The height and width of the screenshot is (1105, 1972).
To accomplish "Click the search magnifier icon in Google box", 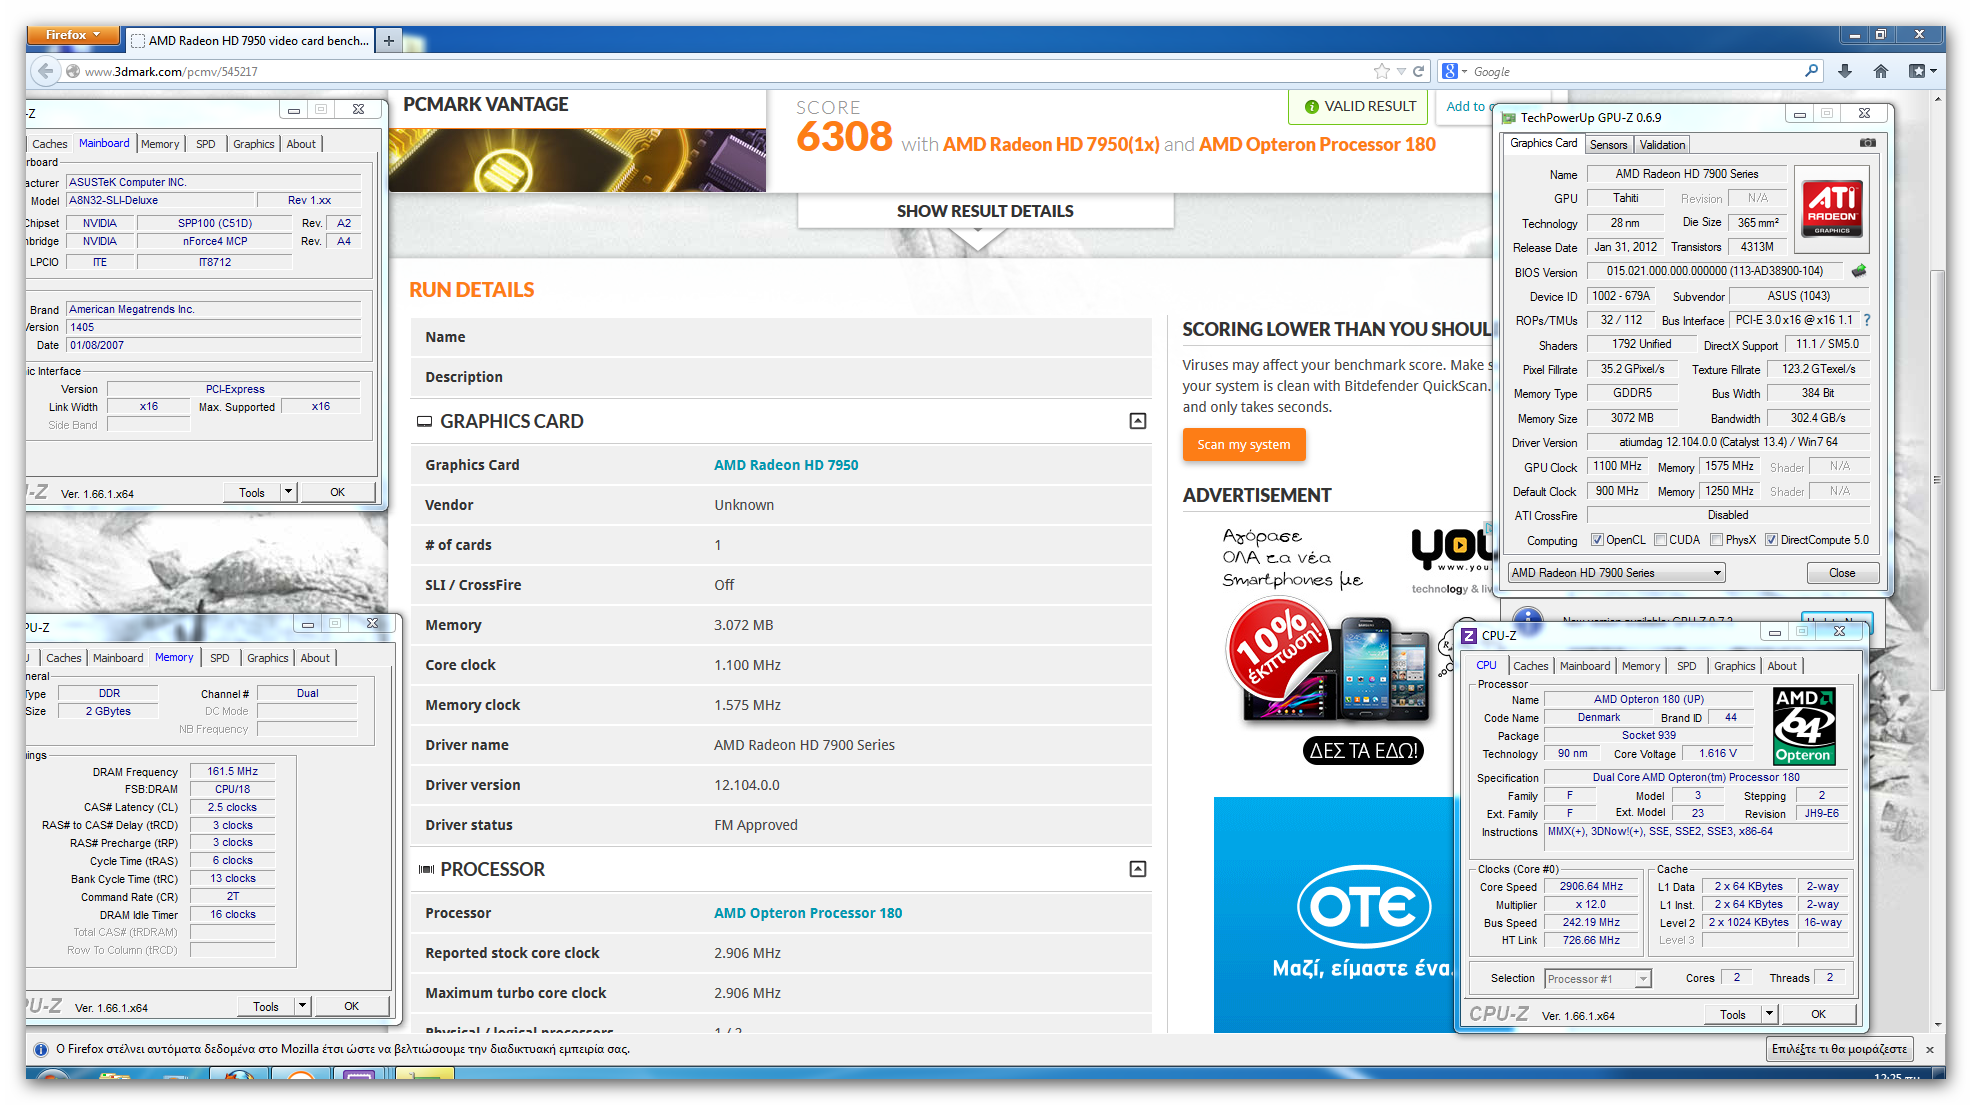I will 1811,71.
